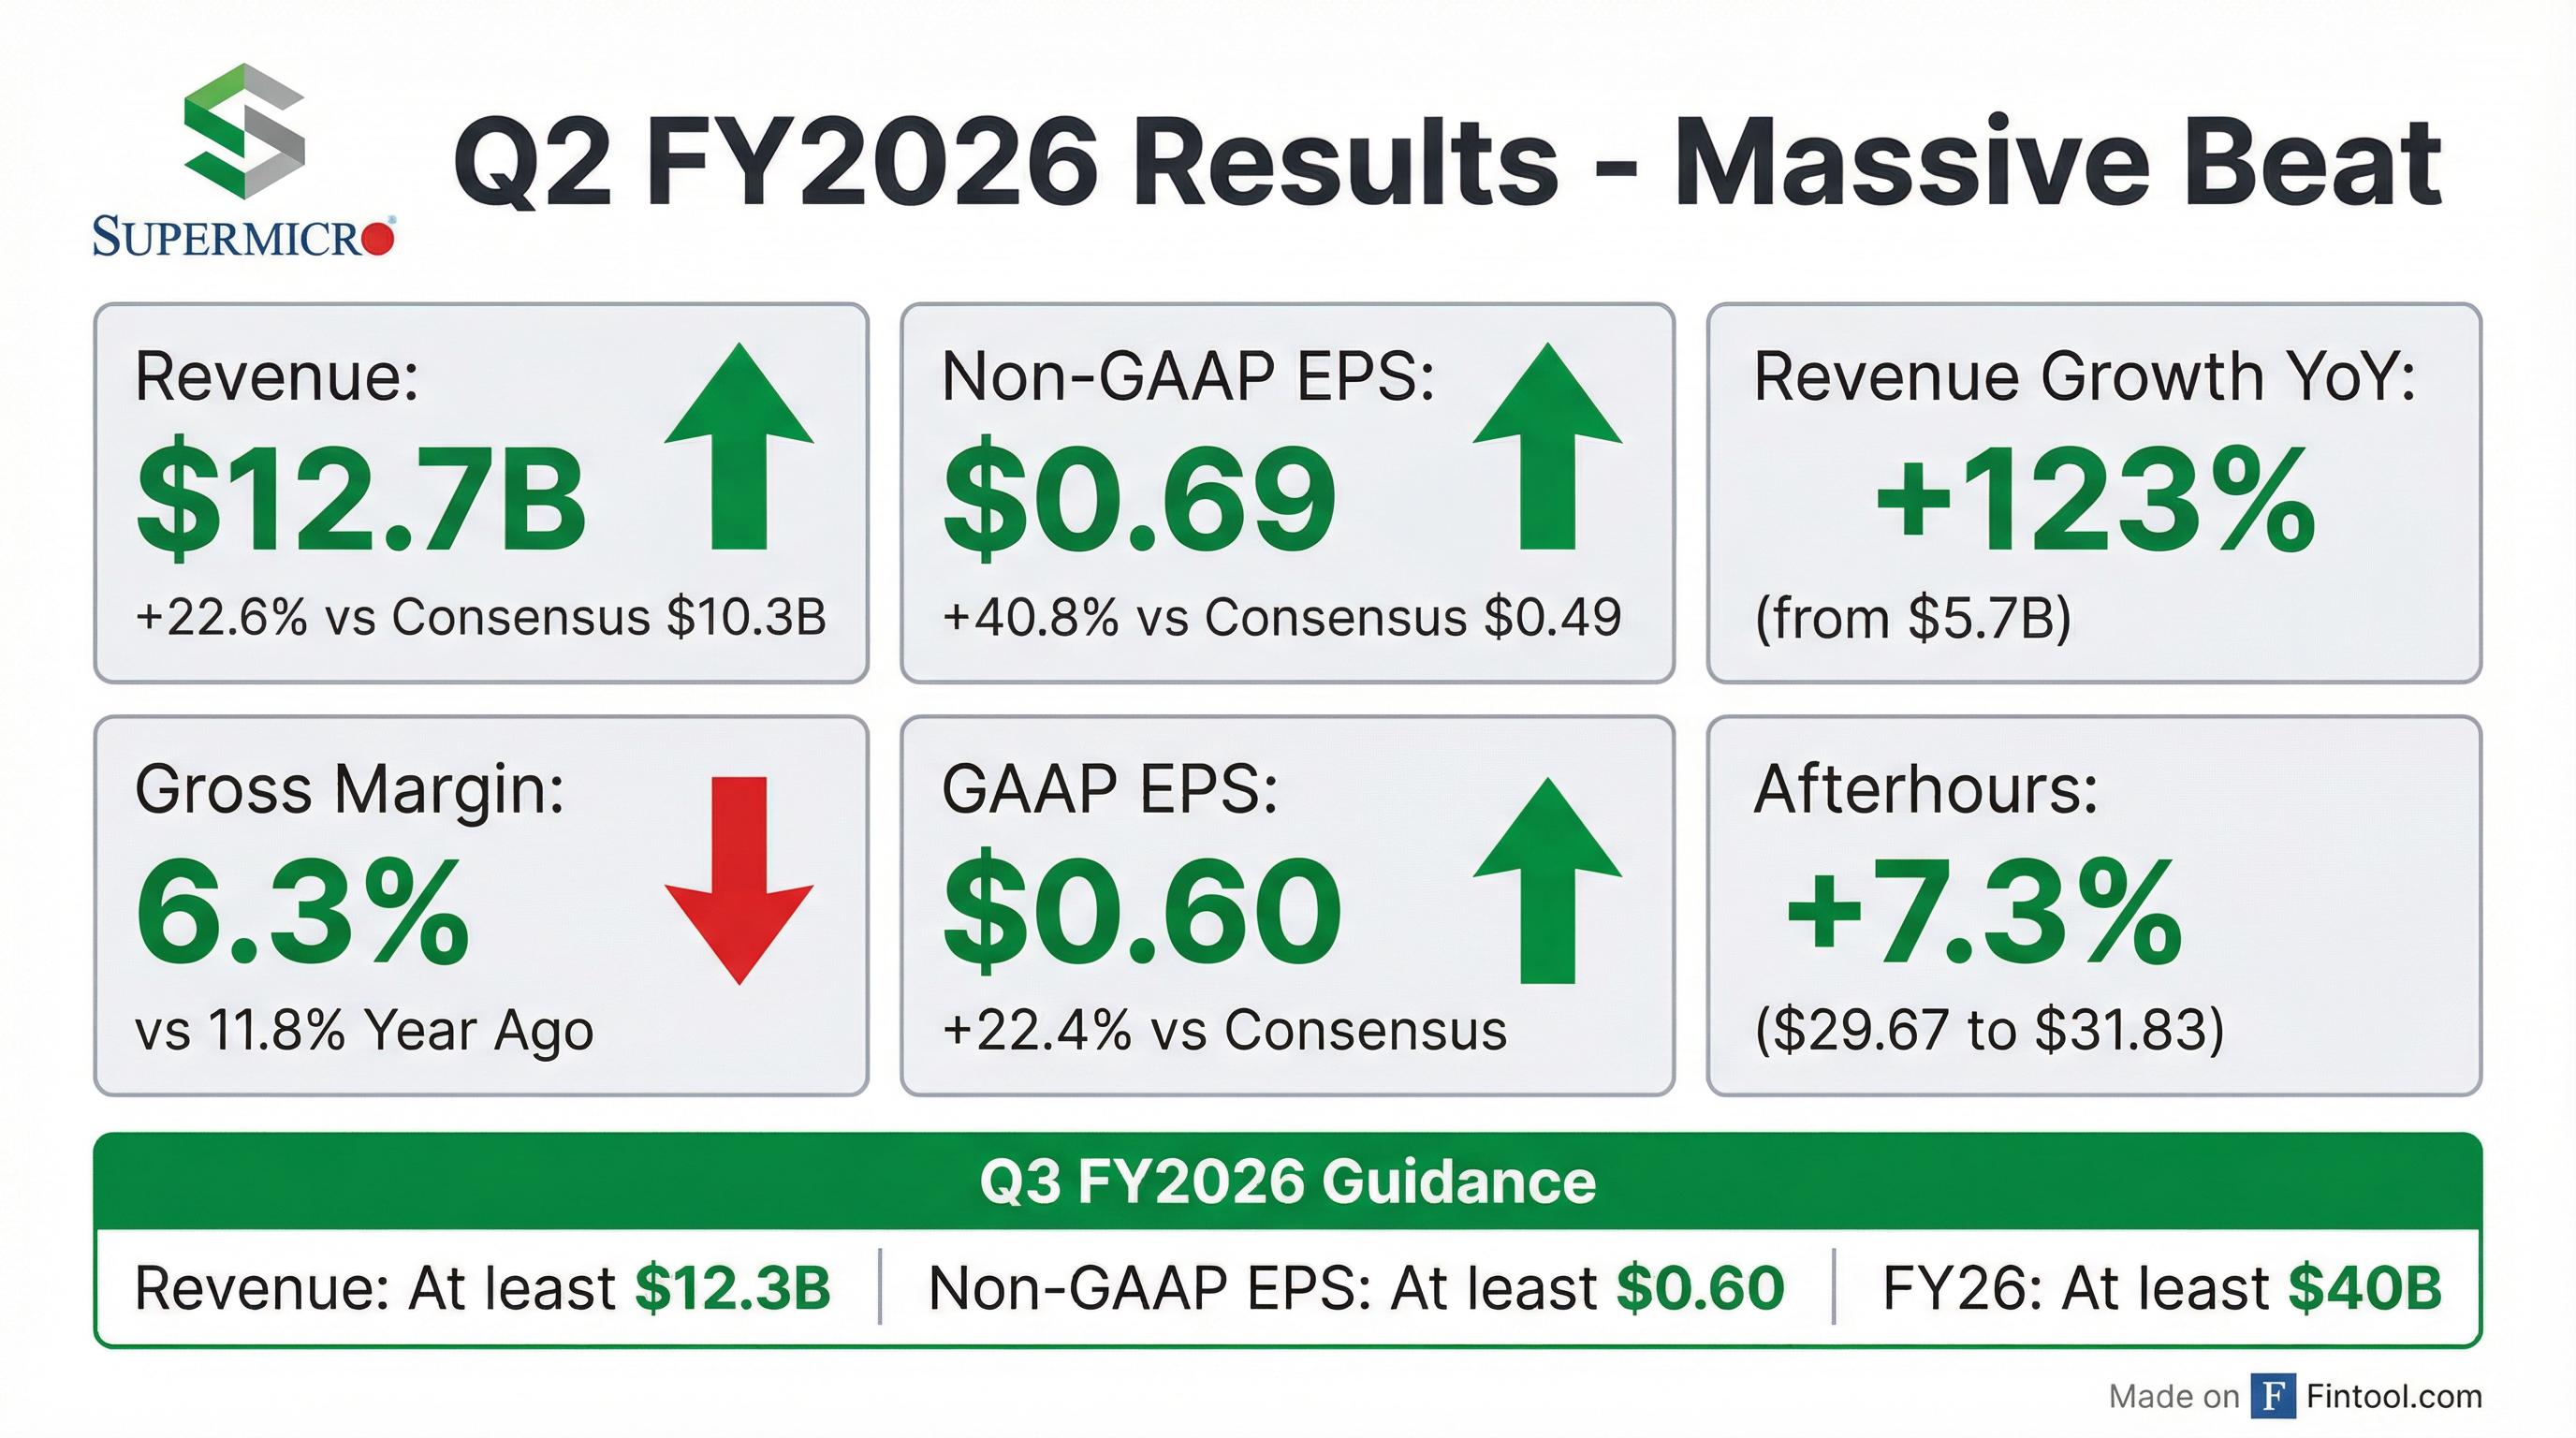Click the guidance Non-GAAP EPS $0.60 amount
The image size is (2576, 1438).
[1700, 1288]
